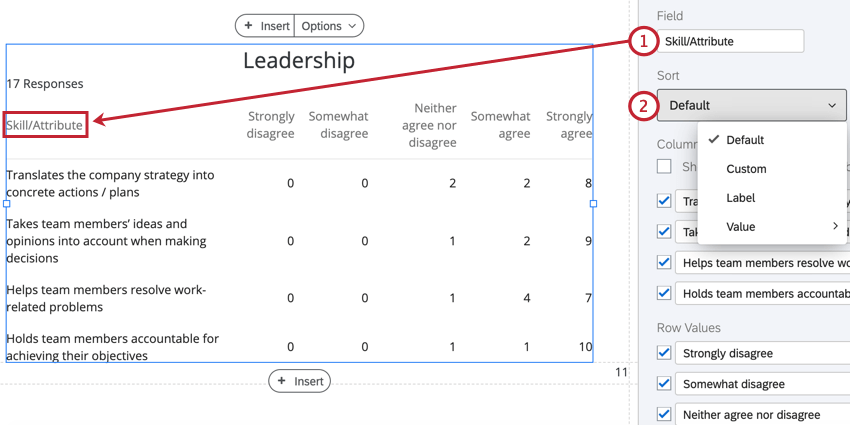This screenshot has height=425, width=850.
Task: Click the Skill/Attribute table header
Action: point(45,125)
